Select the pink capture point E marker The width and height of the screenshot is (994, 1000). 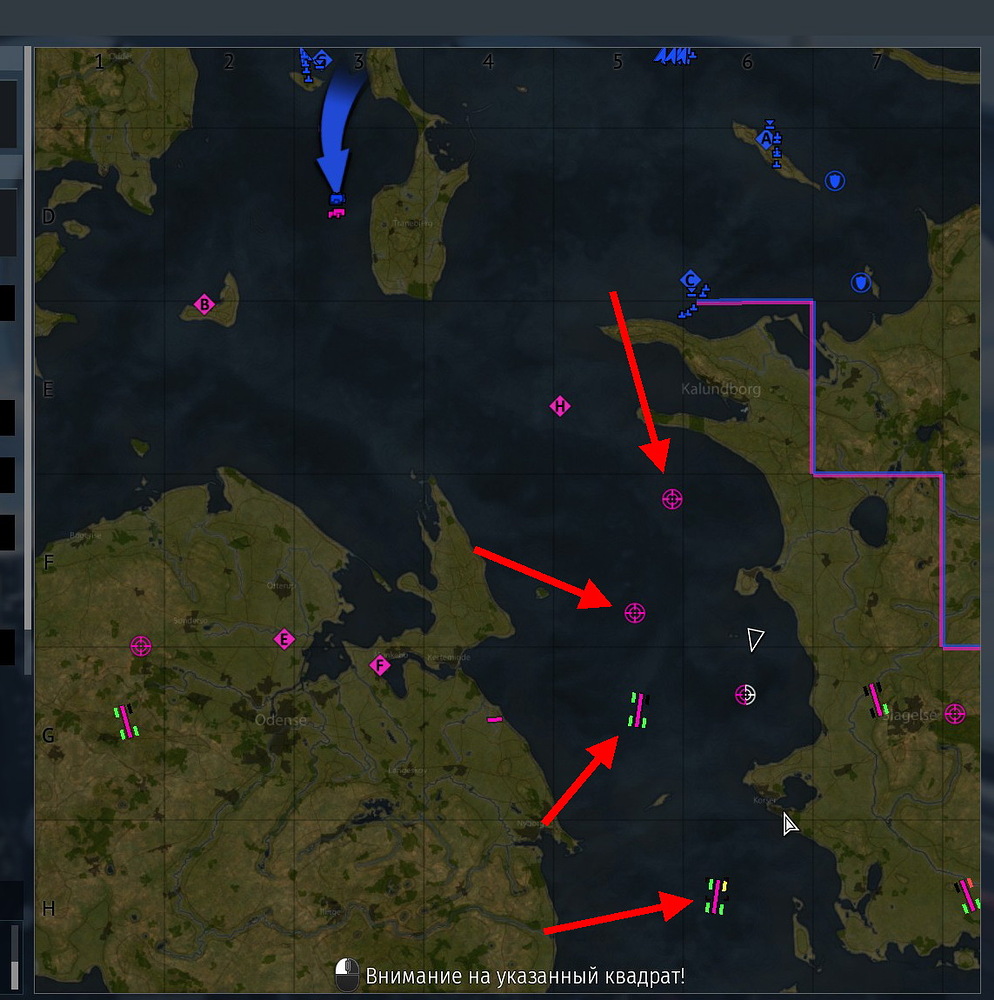[x=284, y=639]
